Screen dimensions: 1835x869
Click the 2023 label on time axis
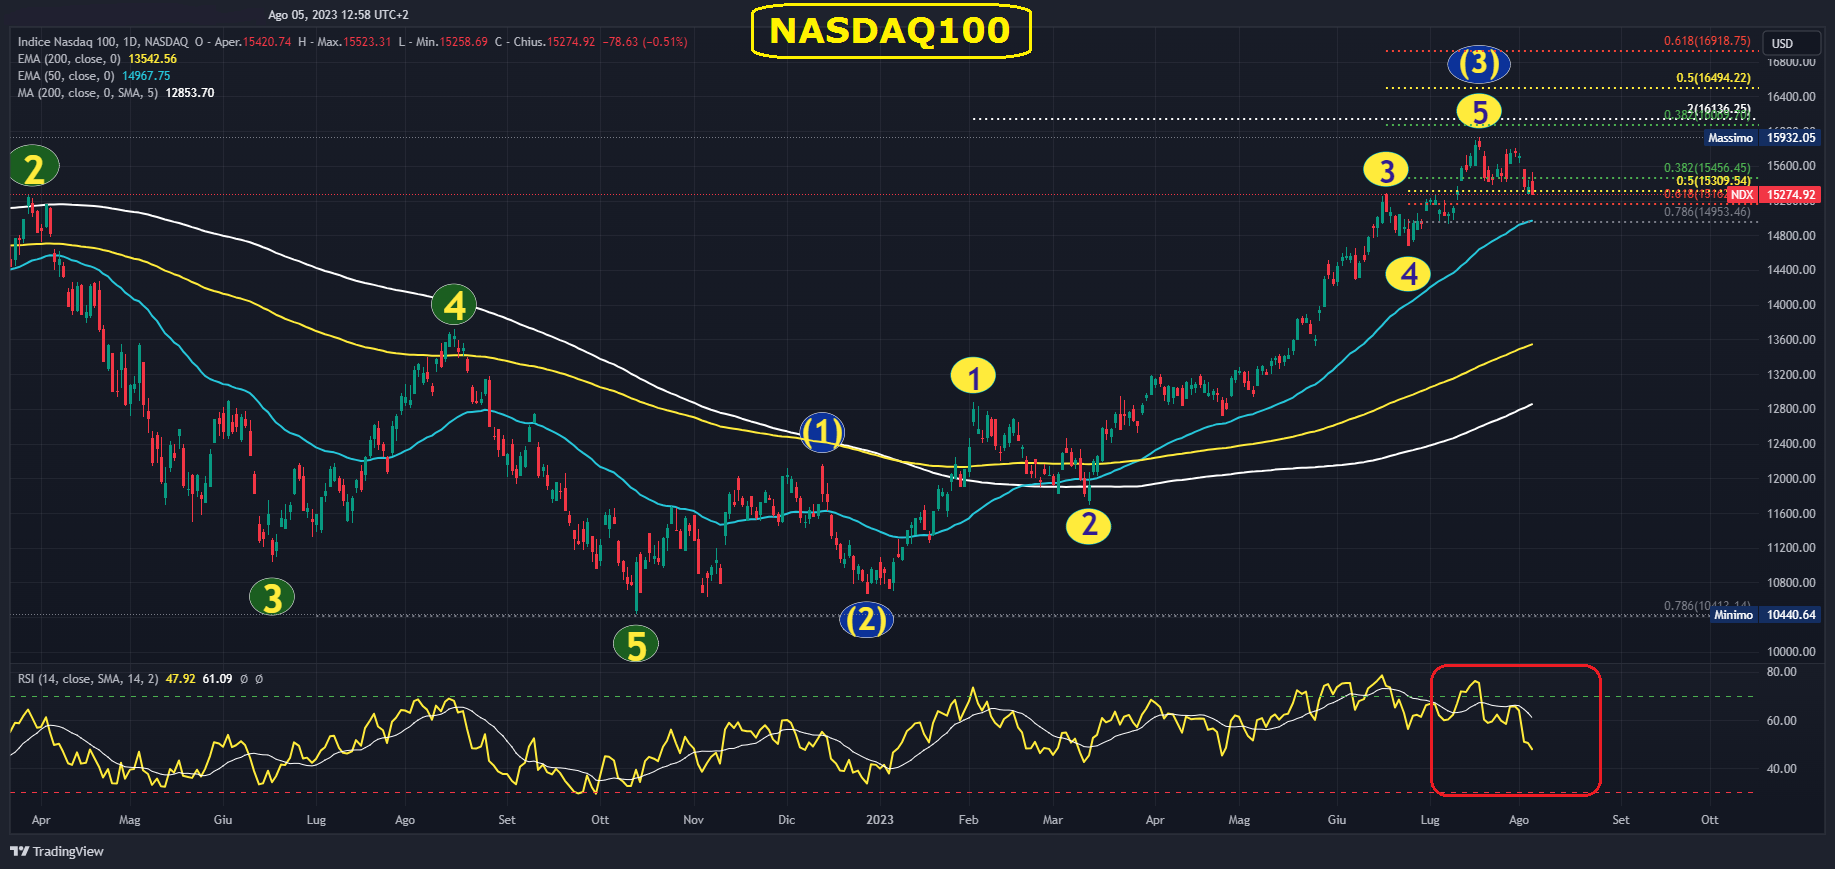[880, 820]
